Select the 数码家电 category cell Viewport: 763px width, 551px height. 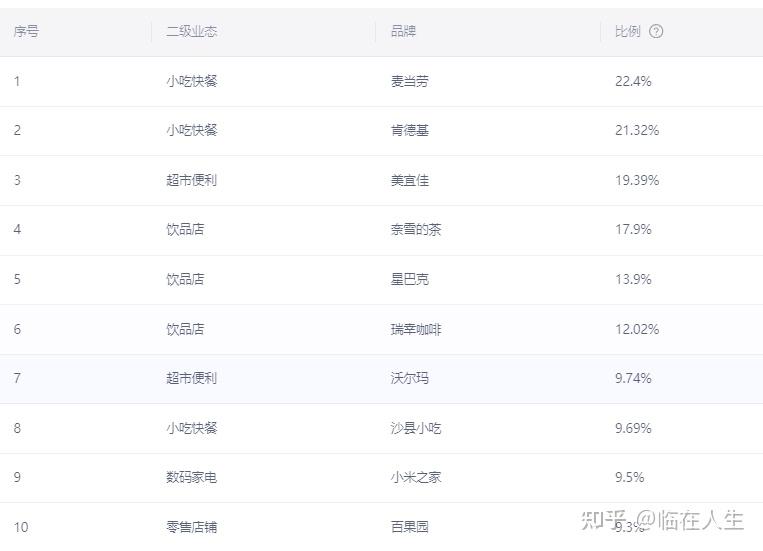(192, 477)
